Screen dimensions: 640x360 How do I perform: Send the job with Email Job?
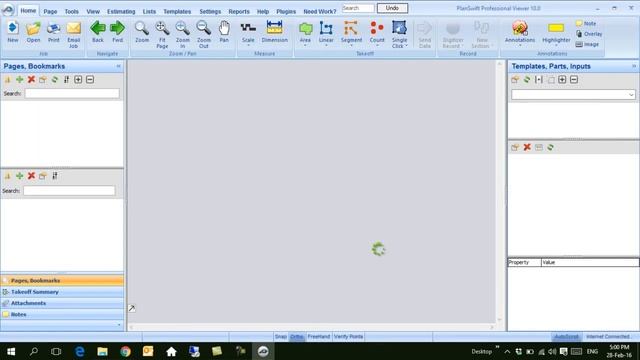pyautogui.click(x=73, y=34)
